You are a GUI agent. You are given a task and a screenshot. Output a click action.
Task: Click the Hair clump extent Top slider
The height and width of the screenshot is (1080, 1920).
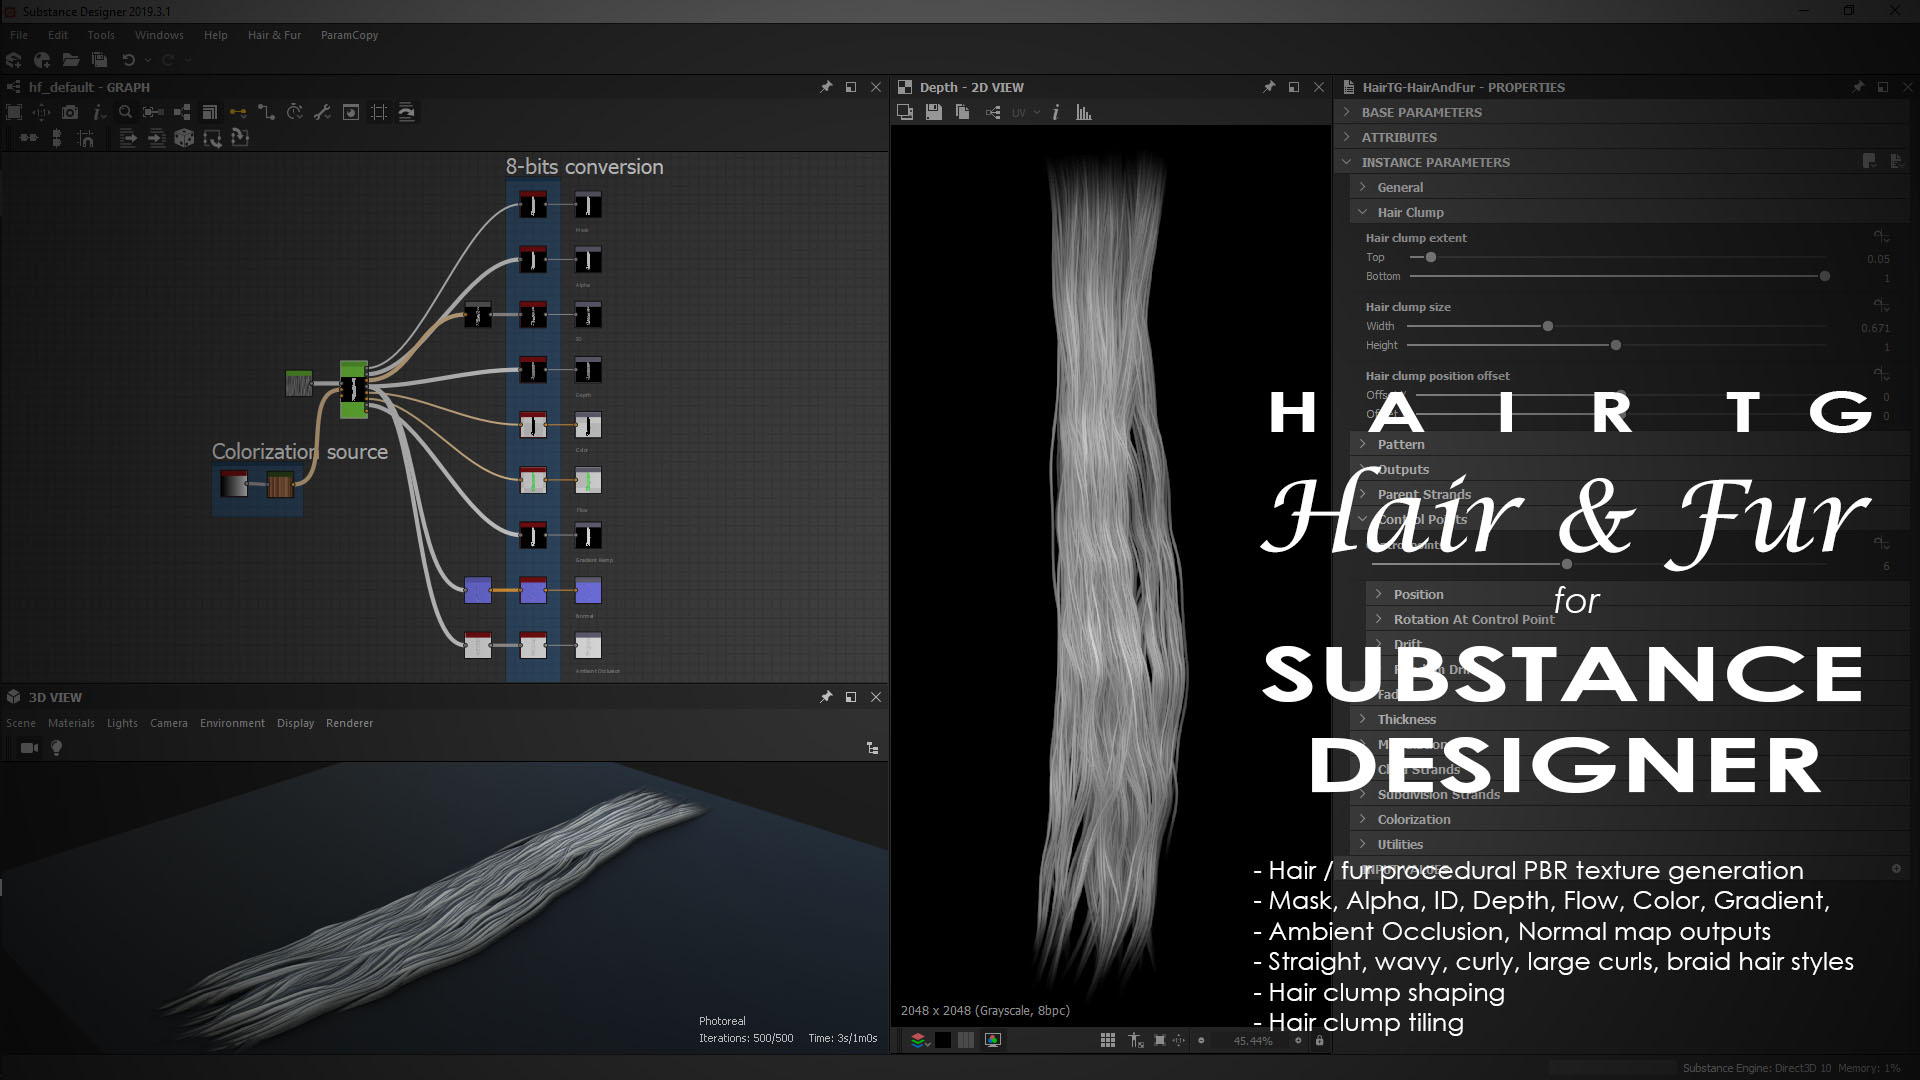pos(1618,258)
